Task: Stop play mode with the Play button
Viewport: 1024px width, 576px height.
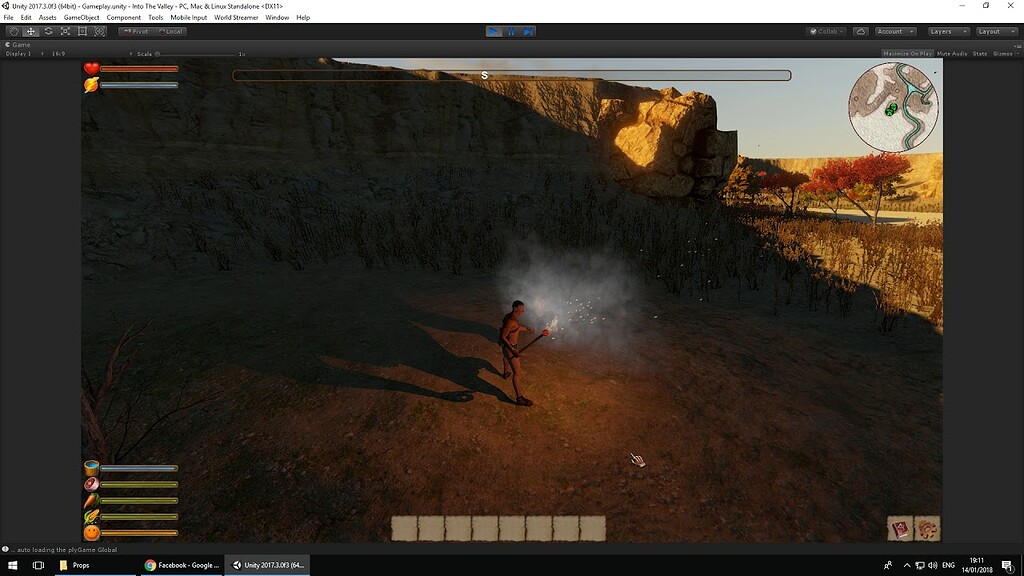Action: (494, 31)
